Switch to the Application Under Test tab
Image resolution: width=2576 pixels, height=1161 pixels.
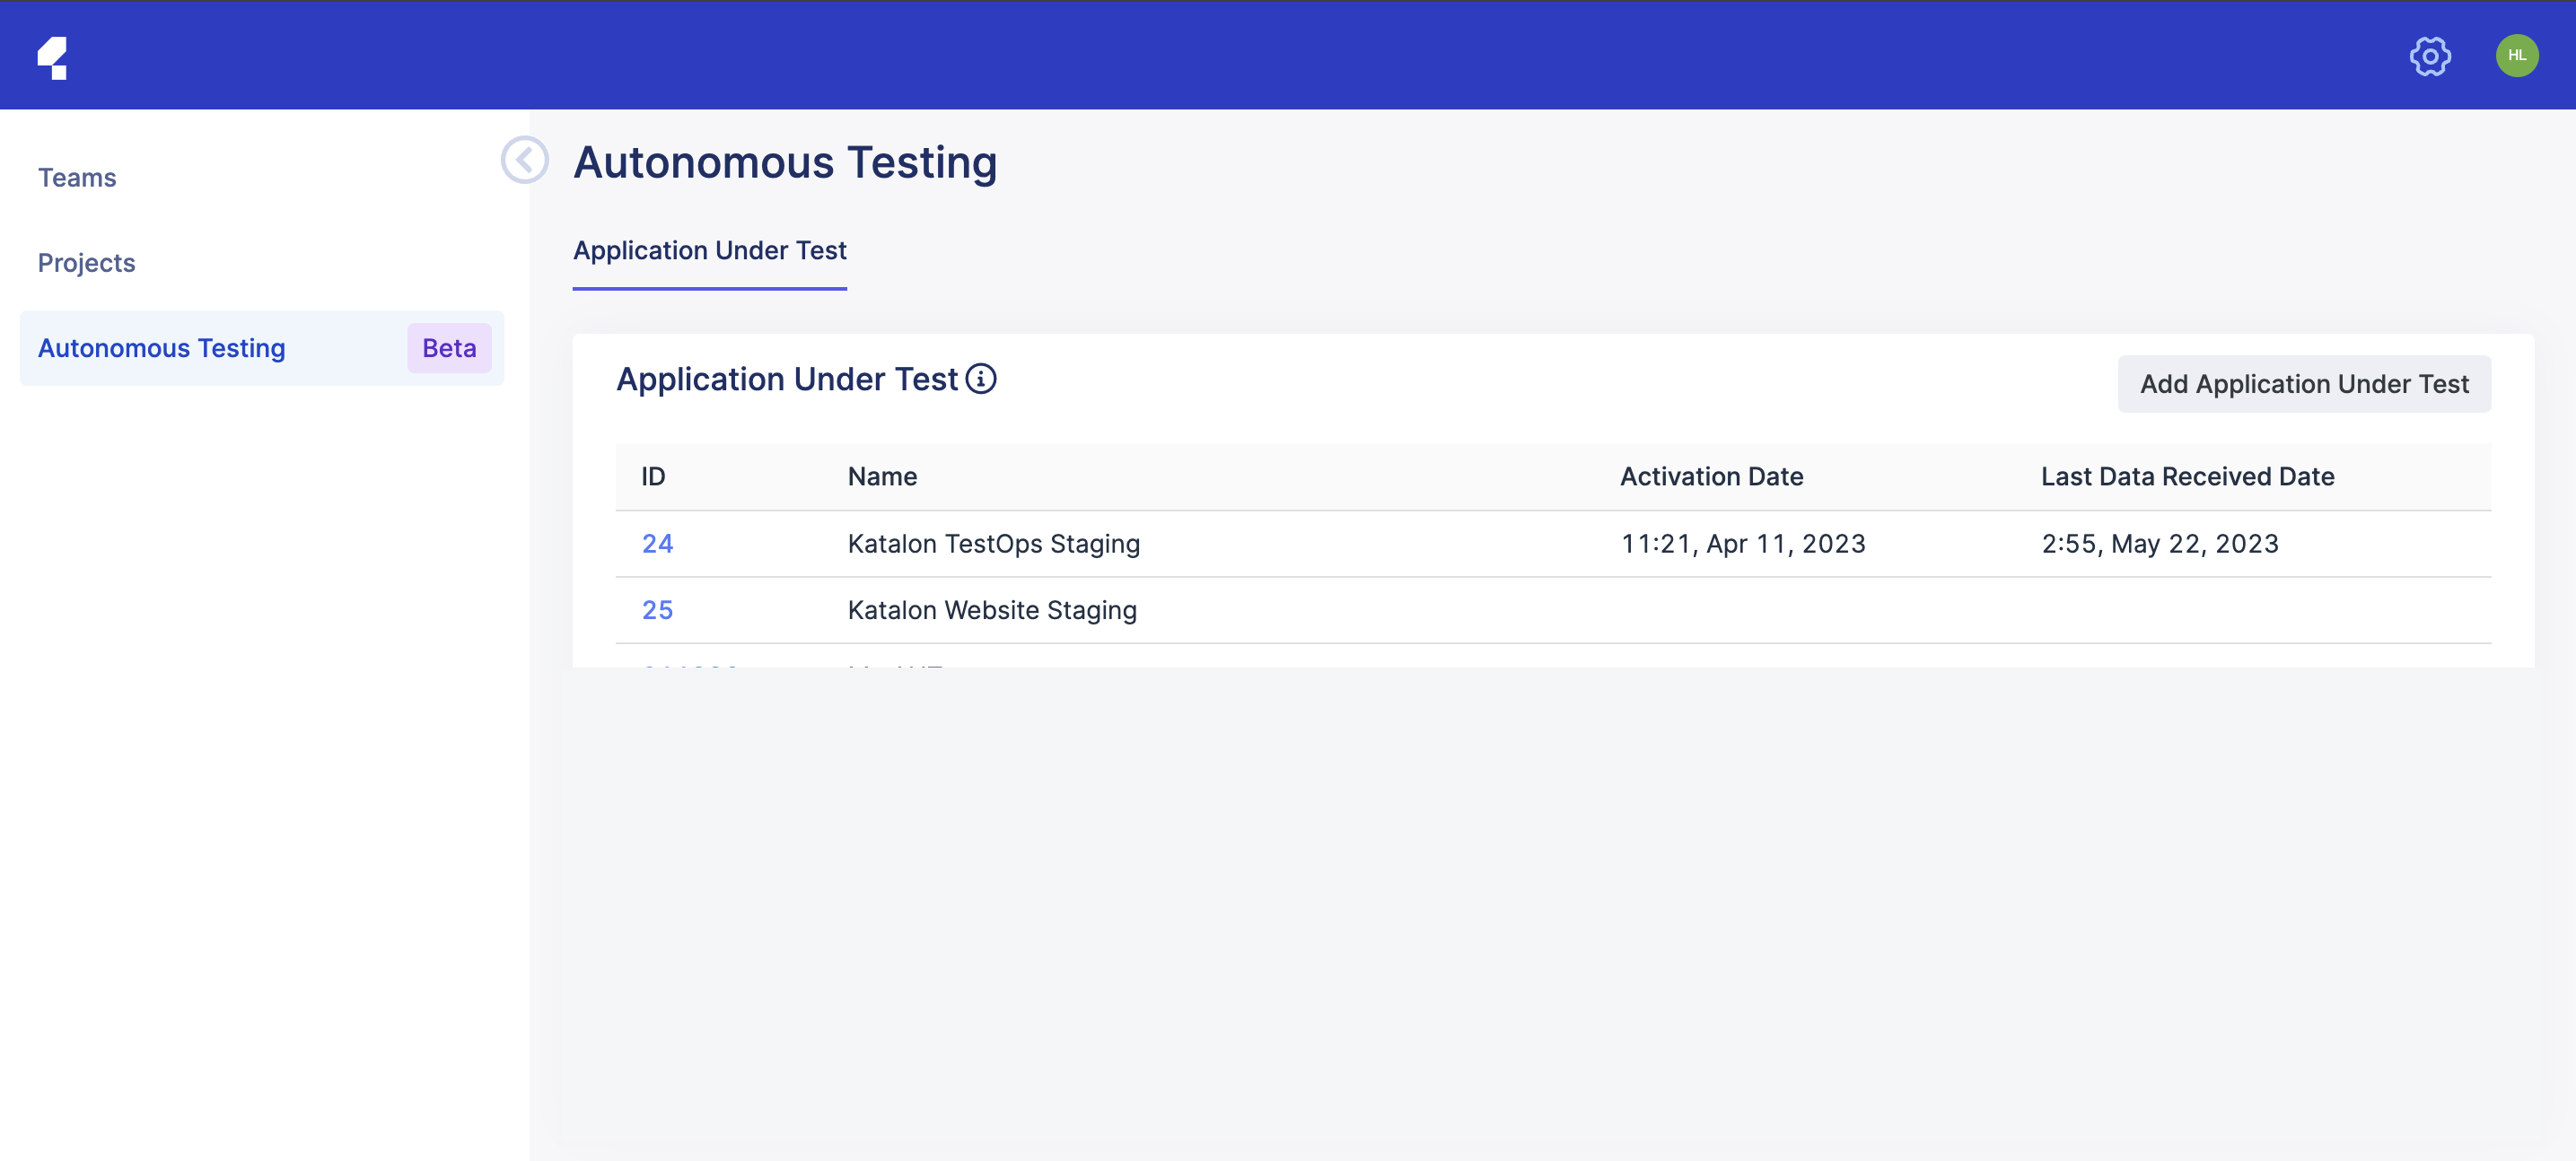(710, 251)
